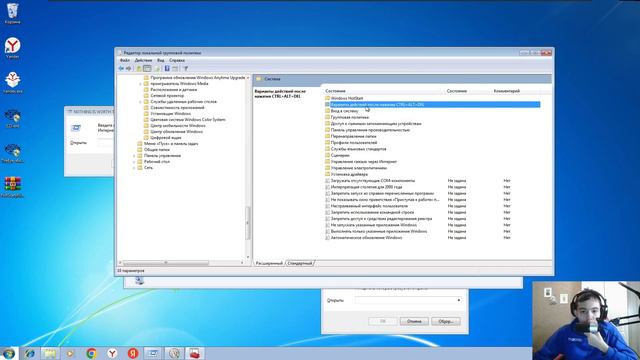Click the Filter funnel toolbar icon
Screen dimensions: 640x360
[186, 69]
